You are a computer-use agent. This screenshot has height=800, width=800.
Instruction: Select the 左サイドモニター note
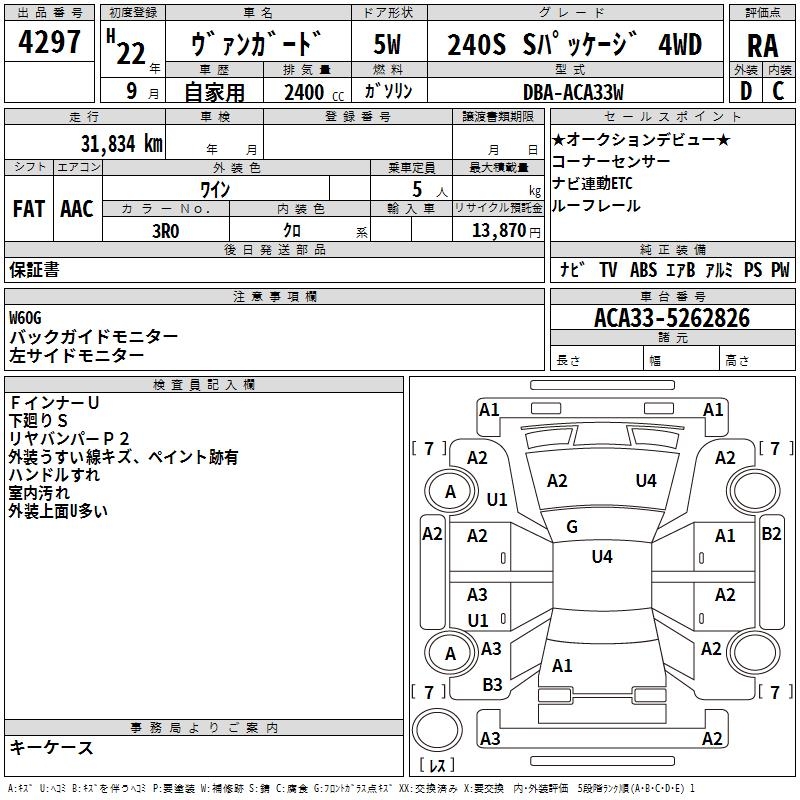(77, 355)
